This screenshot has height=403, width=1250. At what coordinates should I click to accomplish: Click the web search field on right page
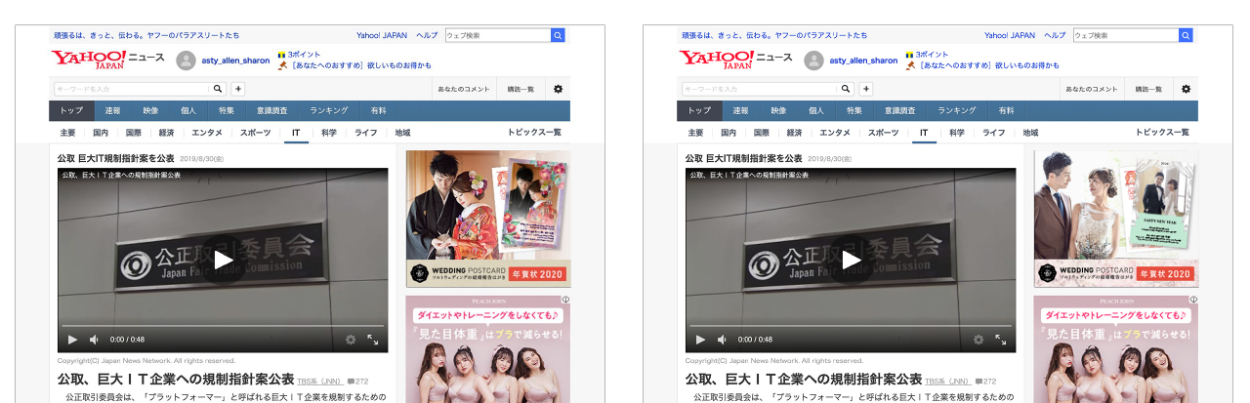click(x=1125, y=35)
